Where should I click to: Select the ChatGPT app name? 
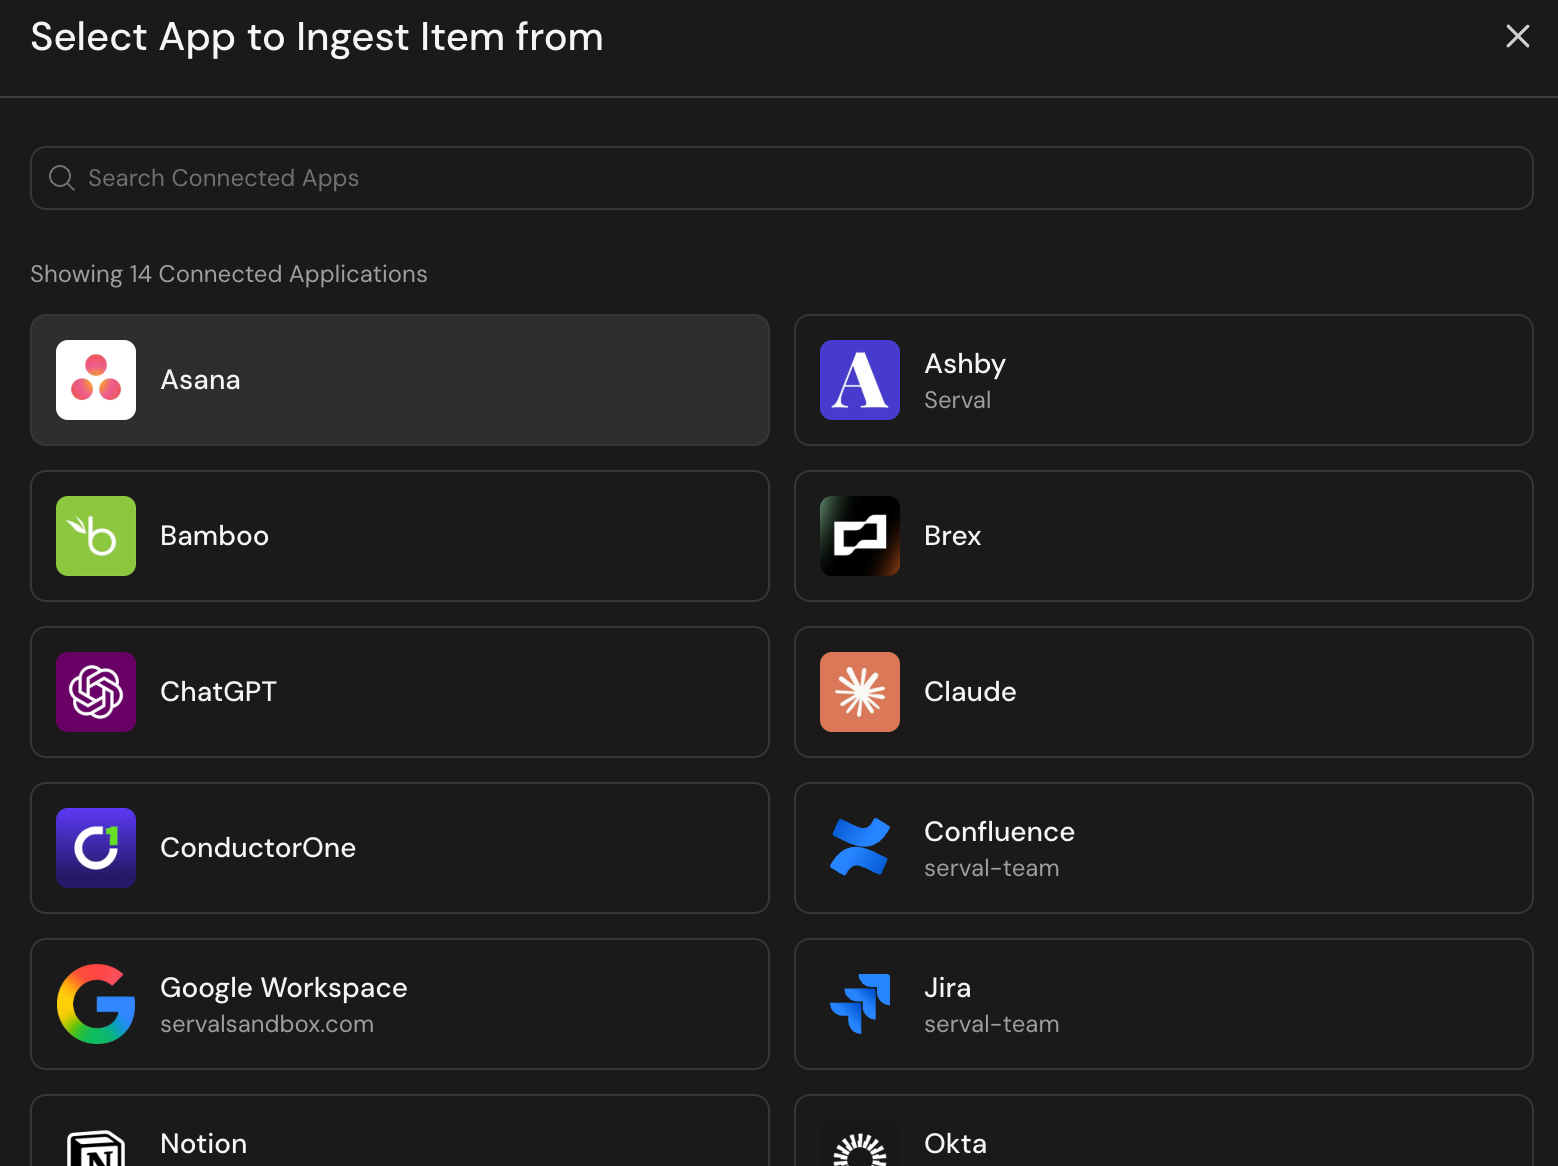click(x=218, y=692)
